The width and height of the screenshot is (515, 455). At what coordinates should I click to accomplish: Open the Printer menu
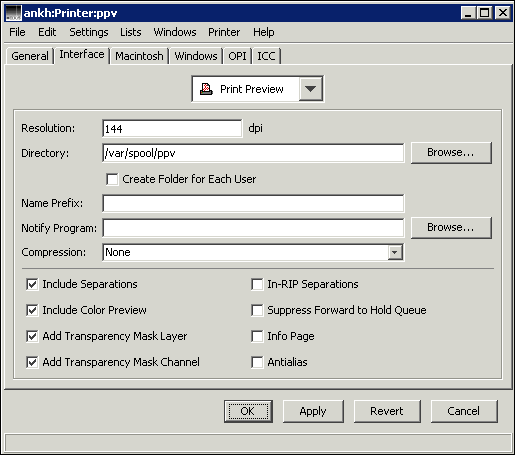[x=224, y=32]
